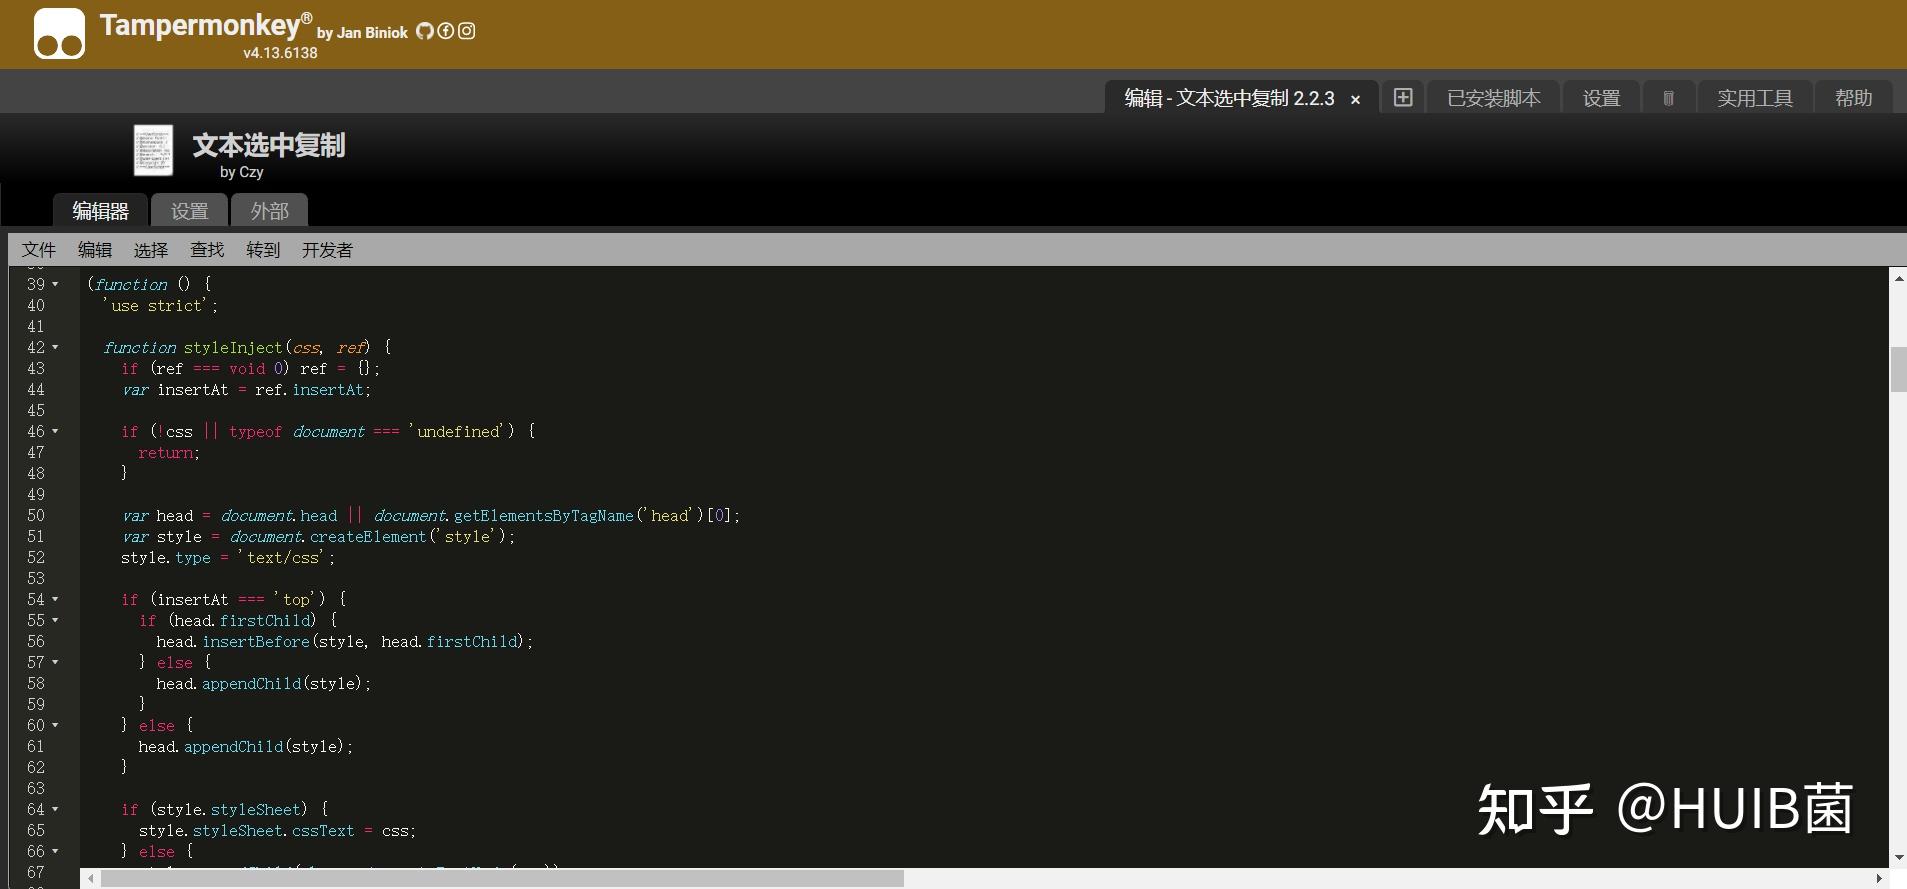Open the 文件 menu
The height and width of the screenshot is (889, 1907).
[39, 250]
